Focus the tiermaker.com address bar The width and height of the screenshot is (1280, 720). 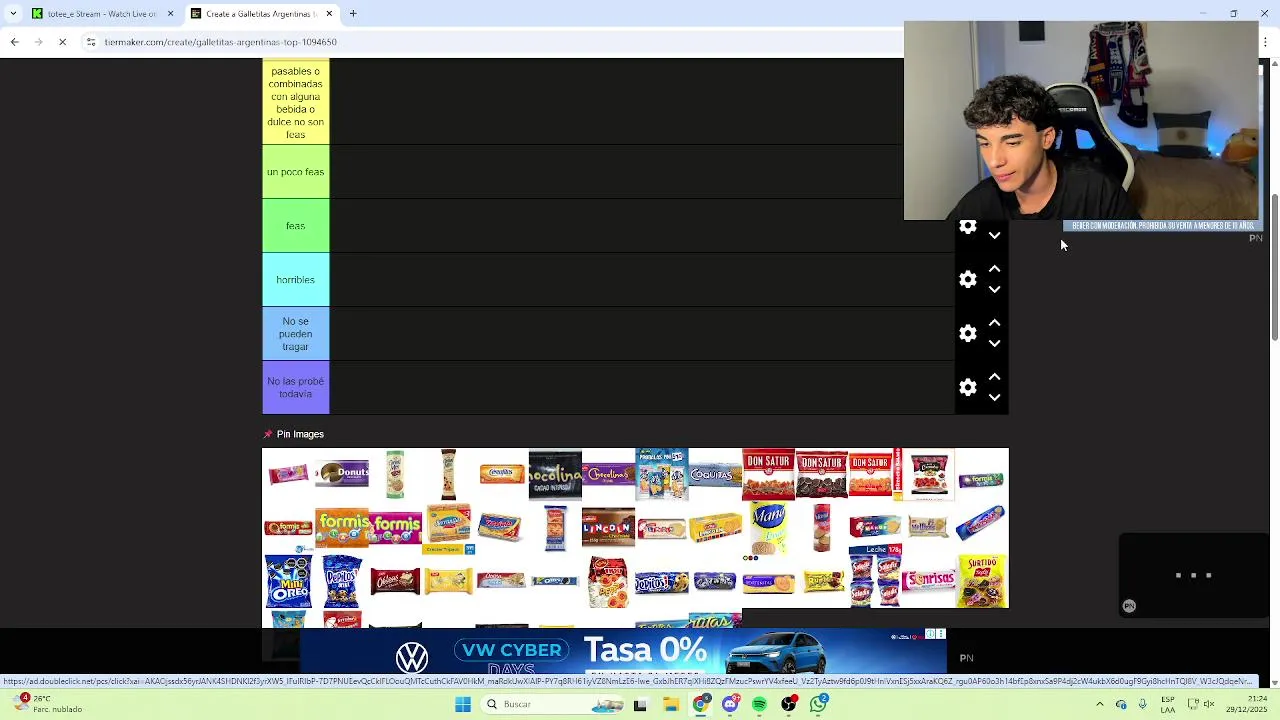tap(480, 42)
